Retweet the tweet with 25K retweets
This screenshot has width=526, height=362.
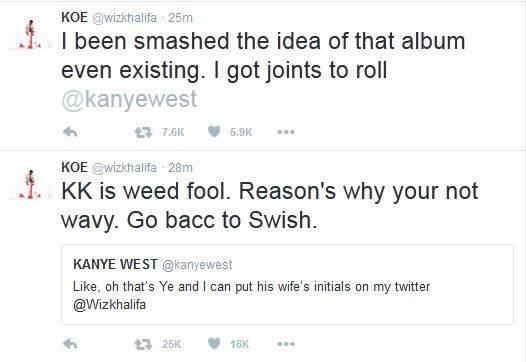(143, 344)
